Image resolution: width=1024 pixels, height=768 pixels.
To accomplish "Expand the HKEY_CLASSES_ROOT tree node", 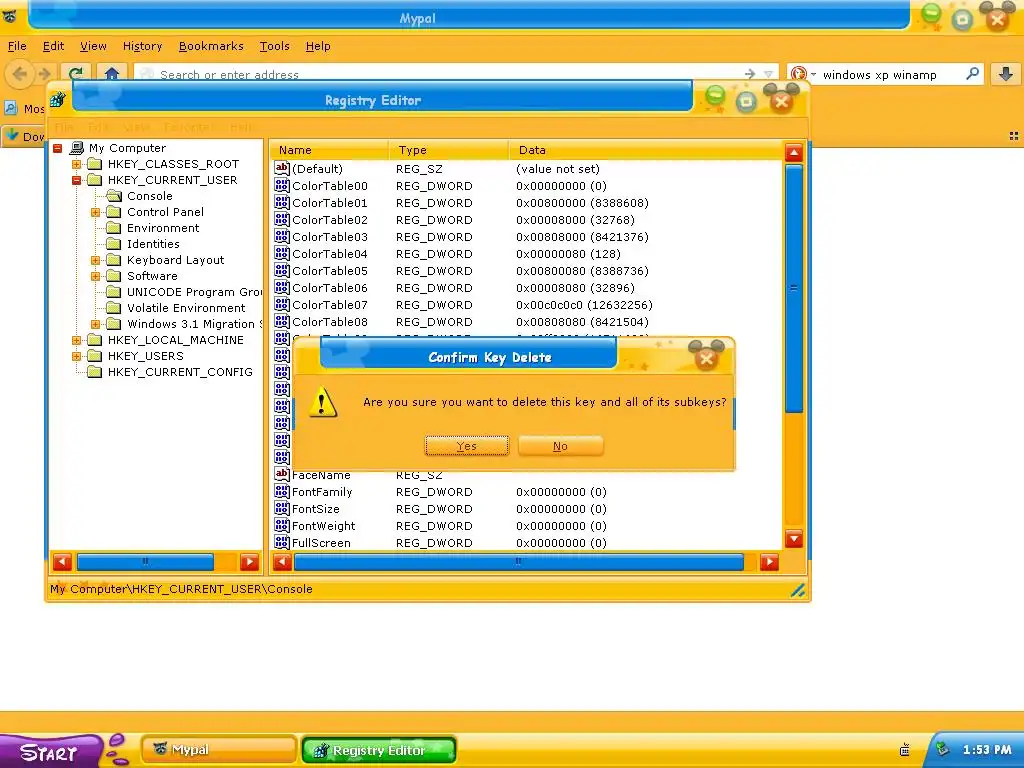I will tap(76, 164).
